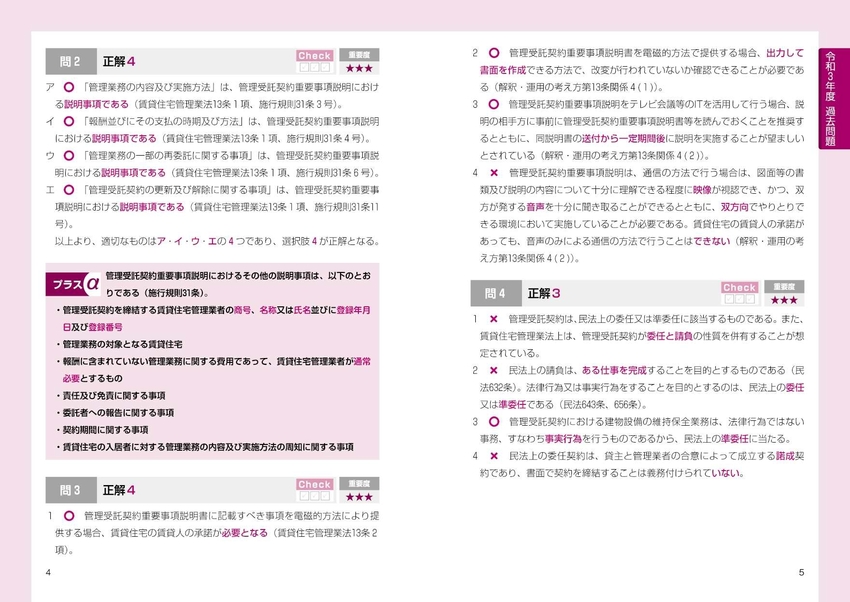
Task: Click the 問4 header label
Action: point(496,293)
